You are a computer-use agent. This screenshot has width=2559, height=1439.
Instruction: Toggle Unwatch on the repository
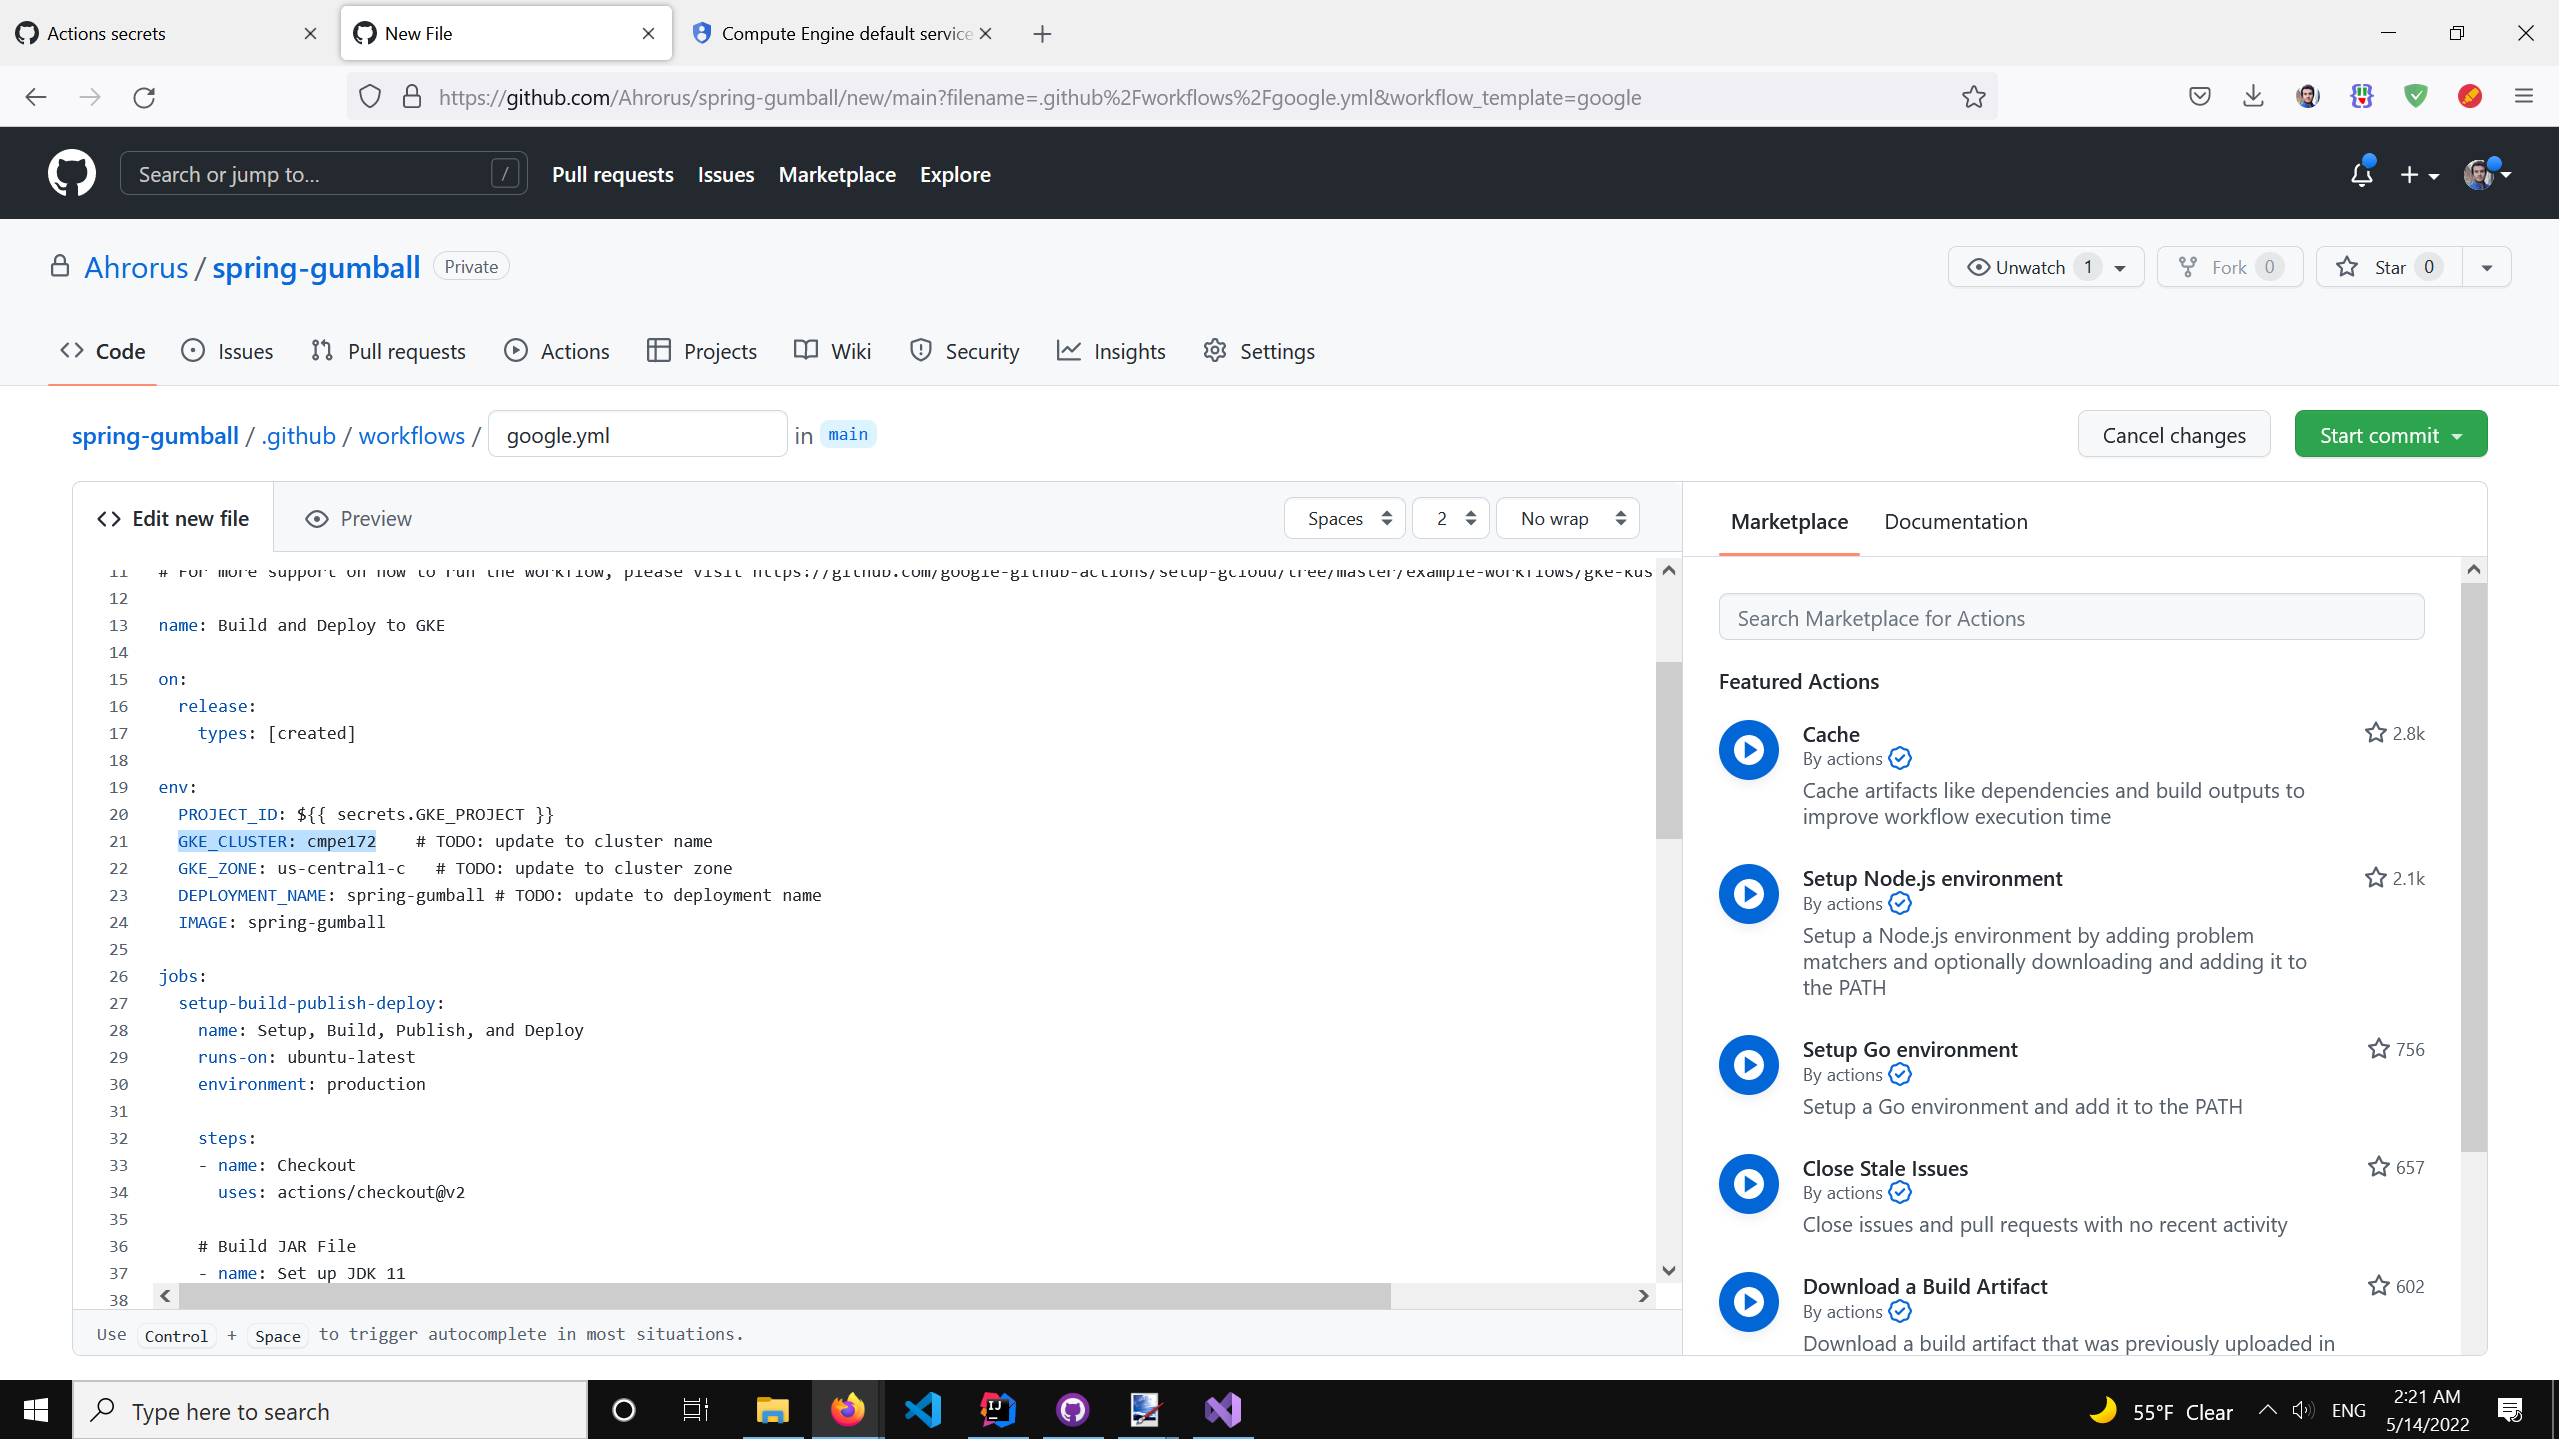click(x=2030, y=267)
